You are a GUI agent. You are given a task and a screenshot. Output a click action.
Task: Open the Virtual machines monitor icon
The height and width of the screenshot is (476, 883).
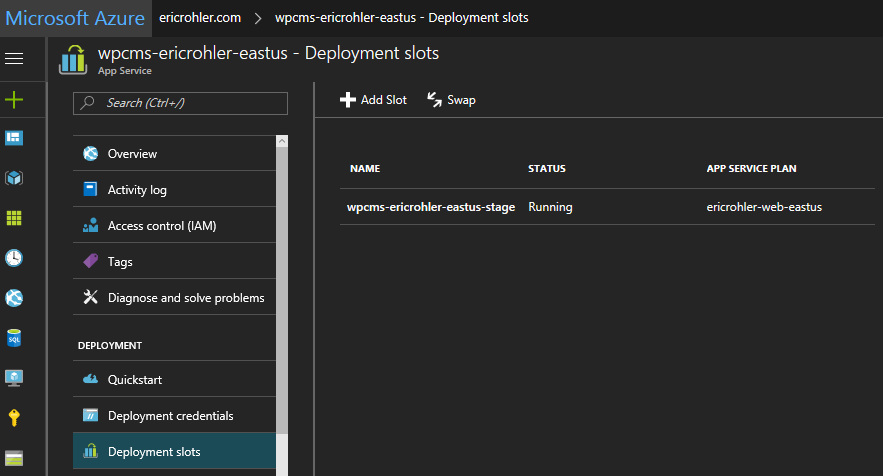click(14, 378)
